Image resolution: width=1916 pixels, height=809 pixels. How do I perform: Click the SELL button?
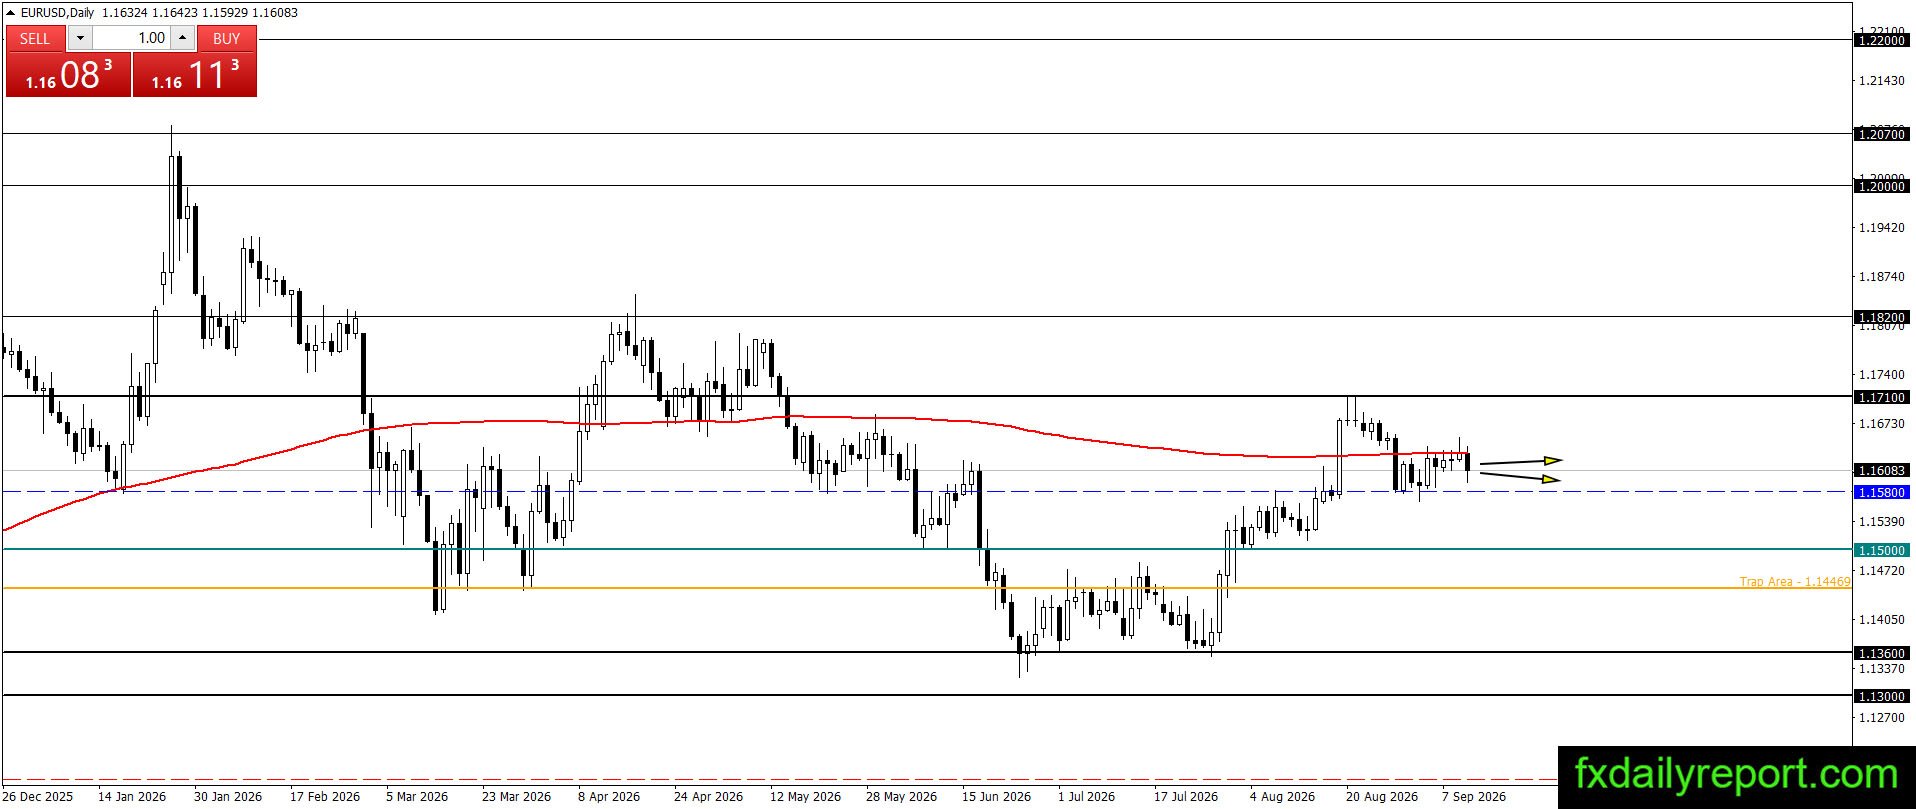(35, 38)
